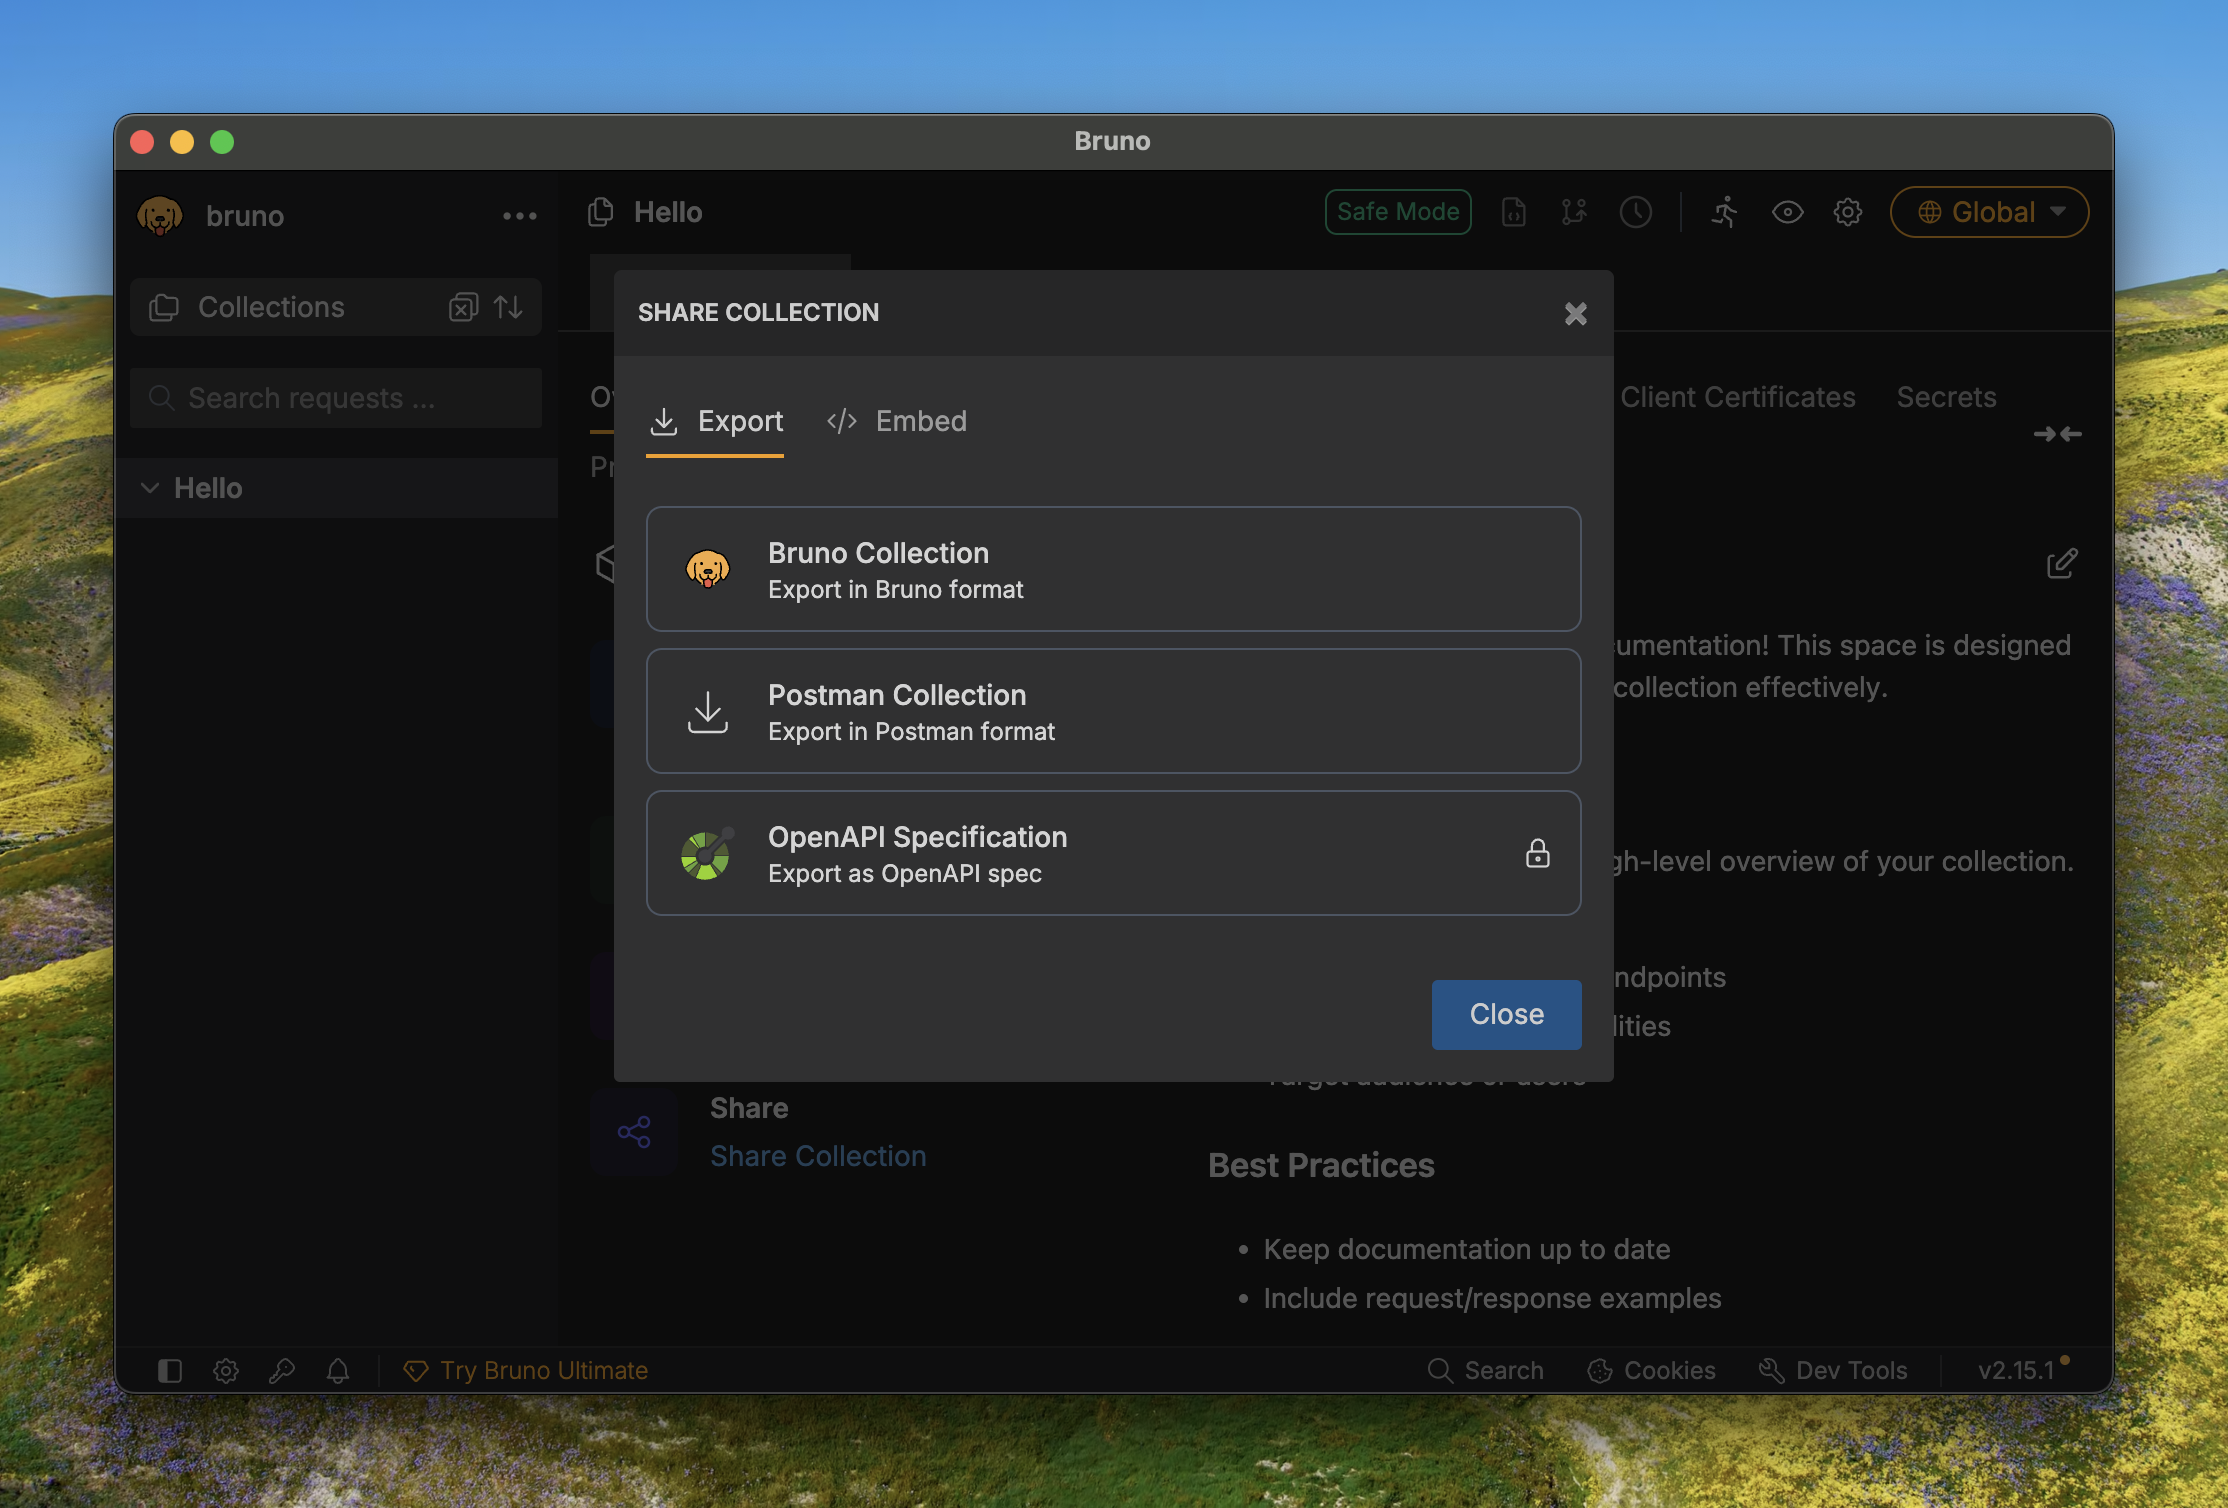2228x1508 pixels.
Task: Open collection settings gear in the top toolbar
Action: tap(1847, 212)
